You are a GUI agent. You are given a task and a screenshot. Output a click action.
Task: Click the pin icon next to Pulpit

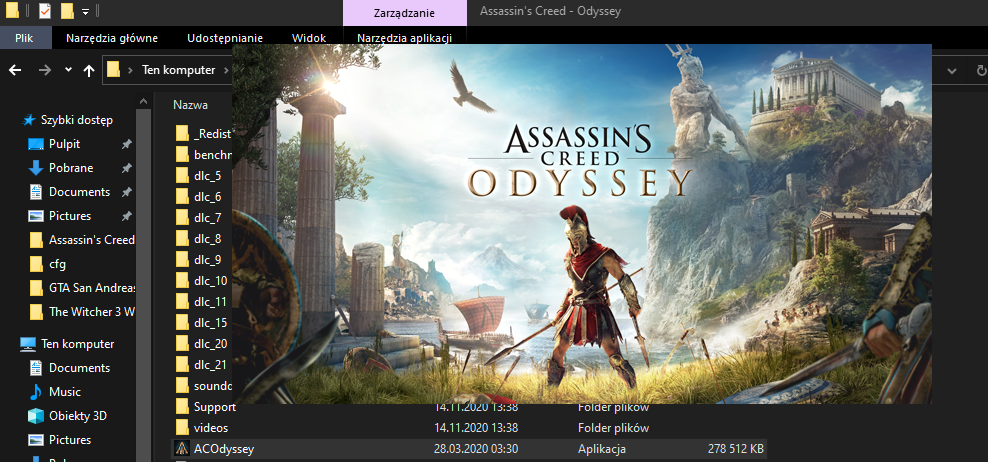[127, 144]
